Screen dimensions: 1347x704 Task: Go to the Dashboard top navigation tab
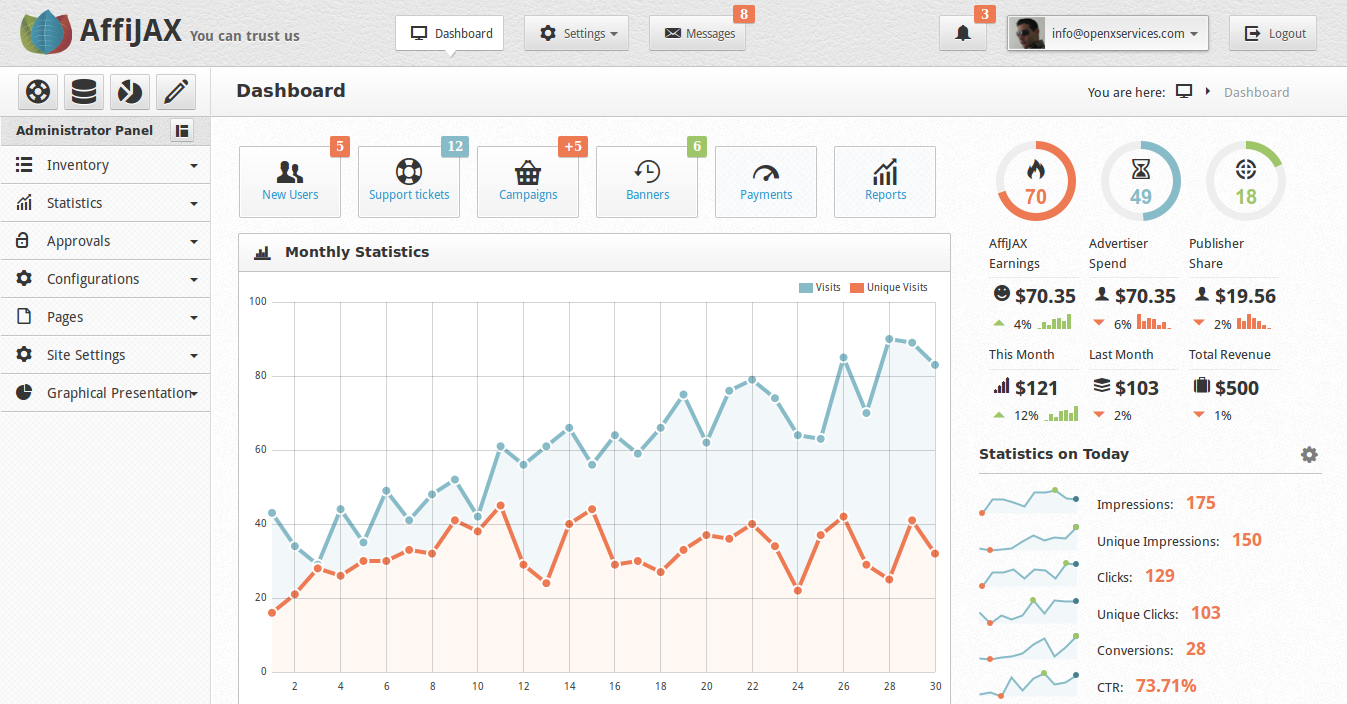pos(450,33)
